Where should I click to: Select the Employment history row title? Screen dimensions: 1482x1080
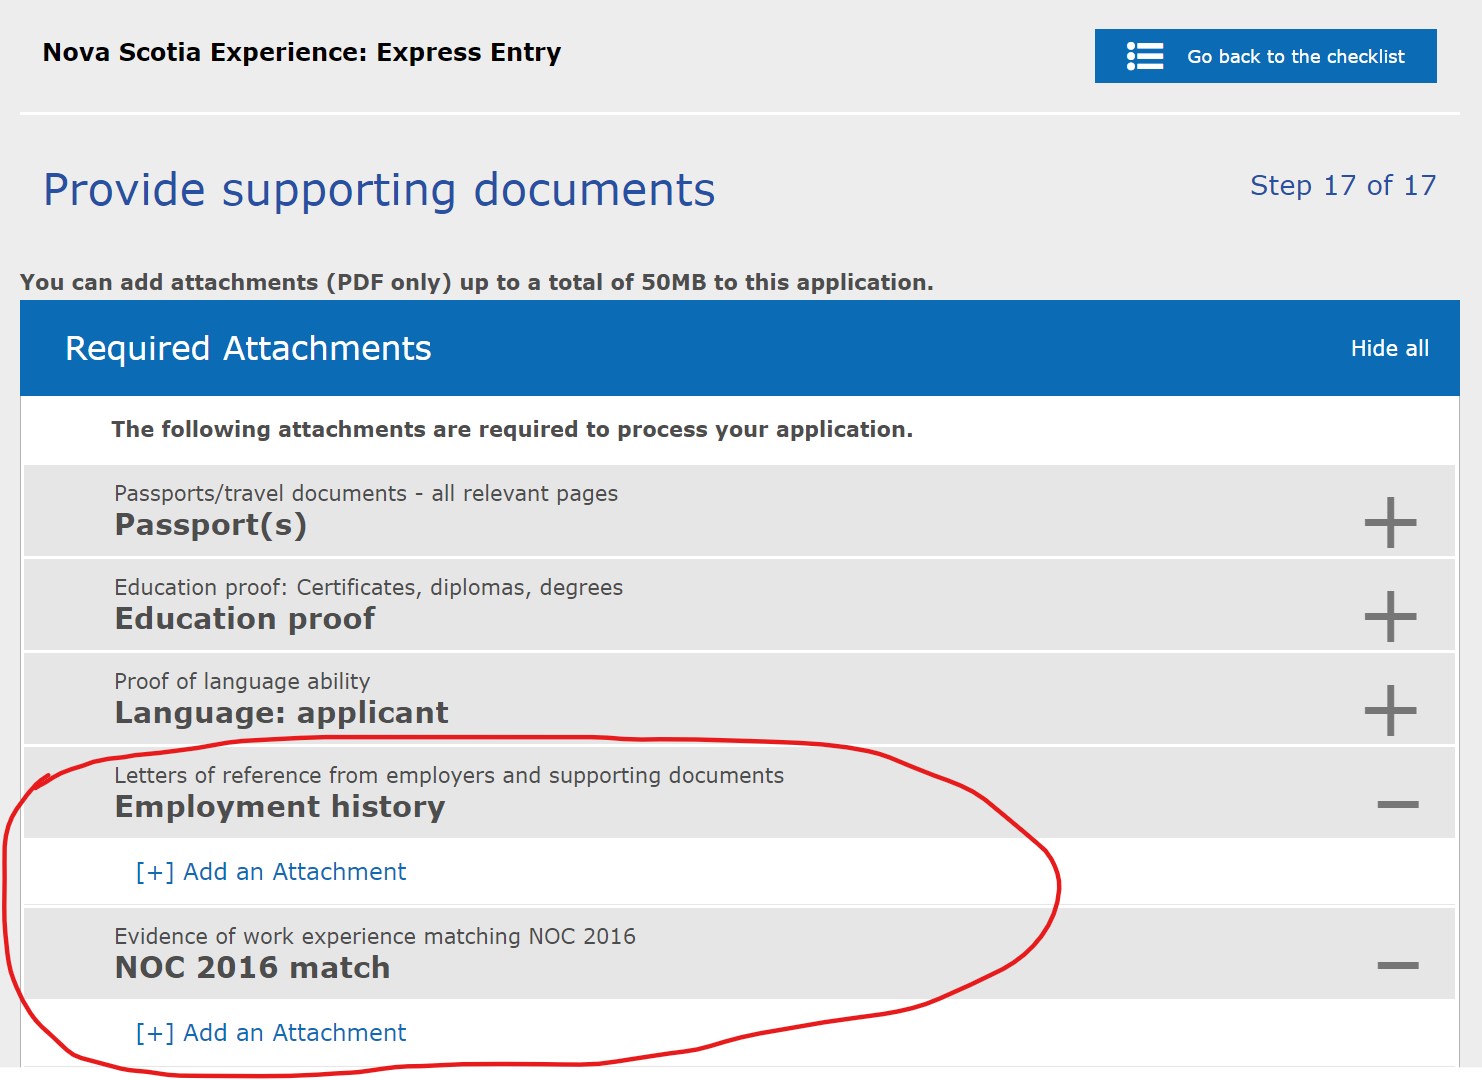coord(280,807)
